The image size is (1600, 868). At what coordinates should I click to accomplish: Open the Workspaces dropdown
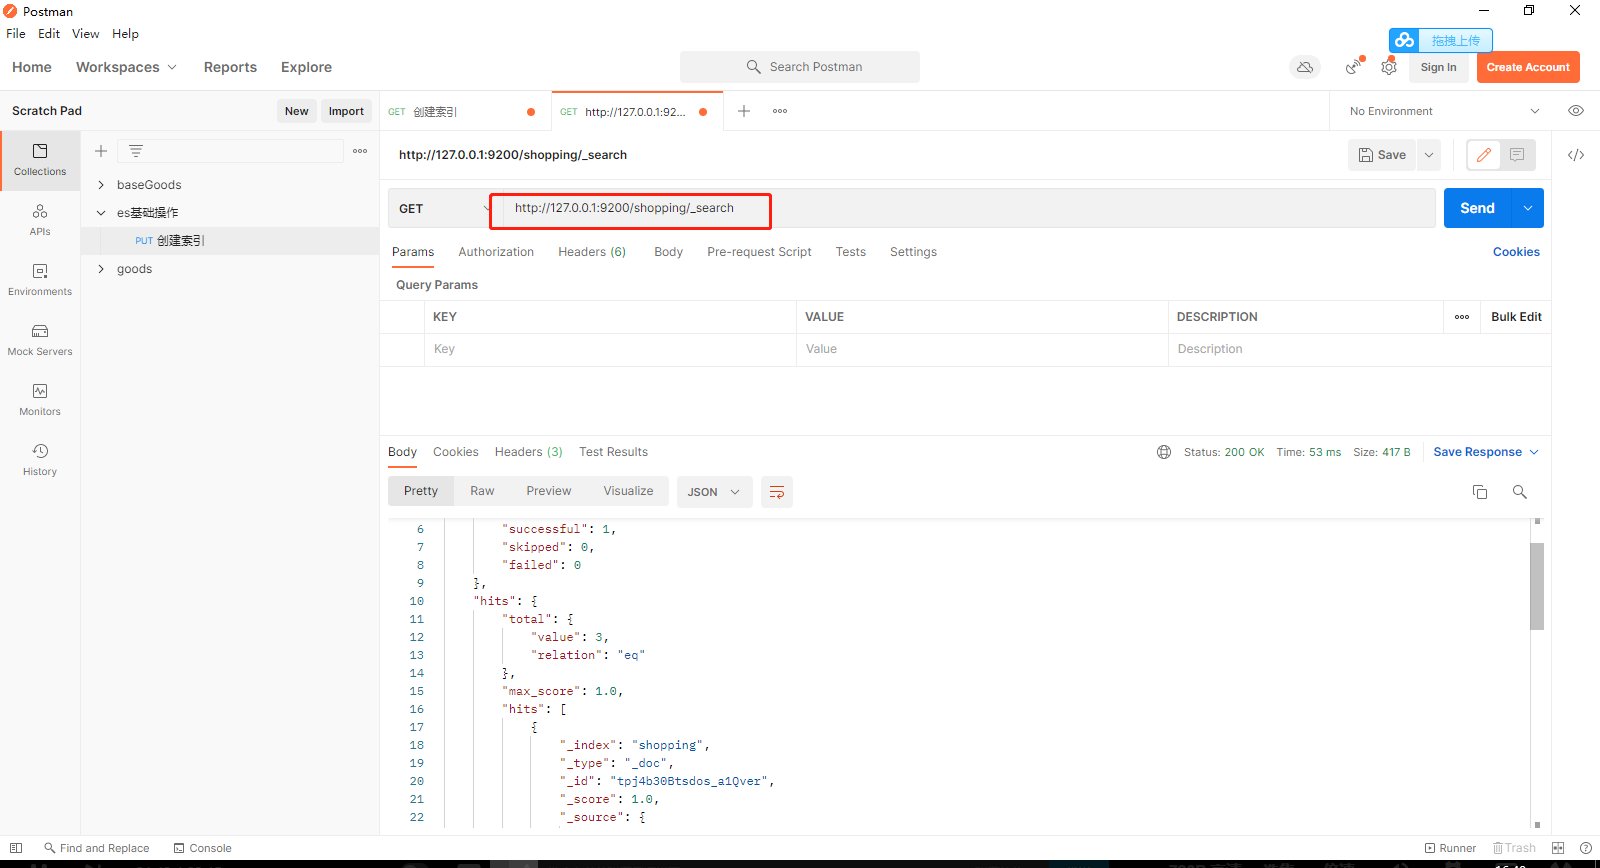(x=126, y=67)
